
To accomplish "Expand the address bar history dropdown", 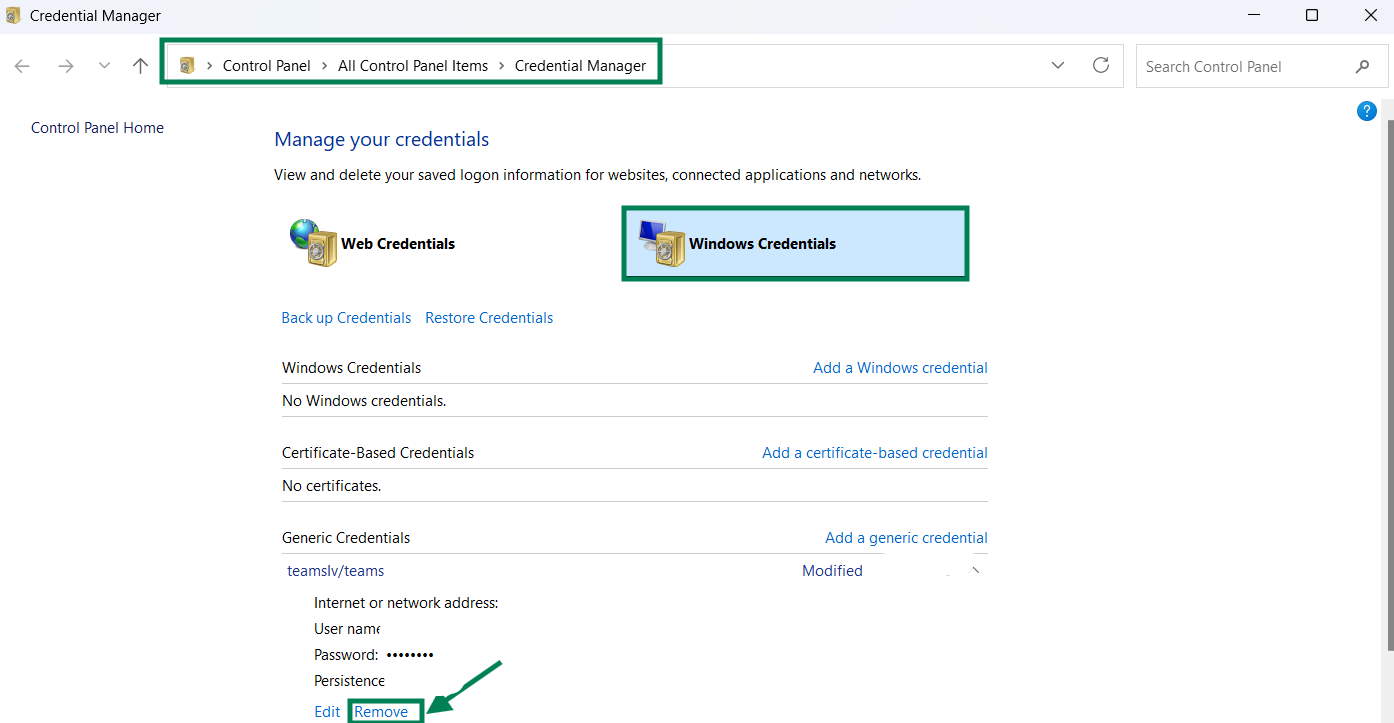I will point(1058,66).
